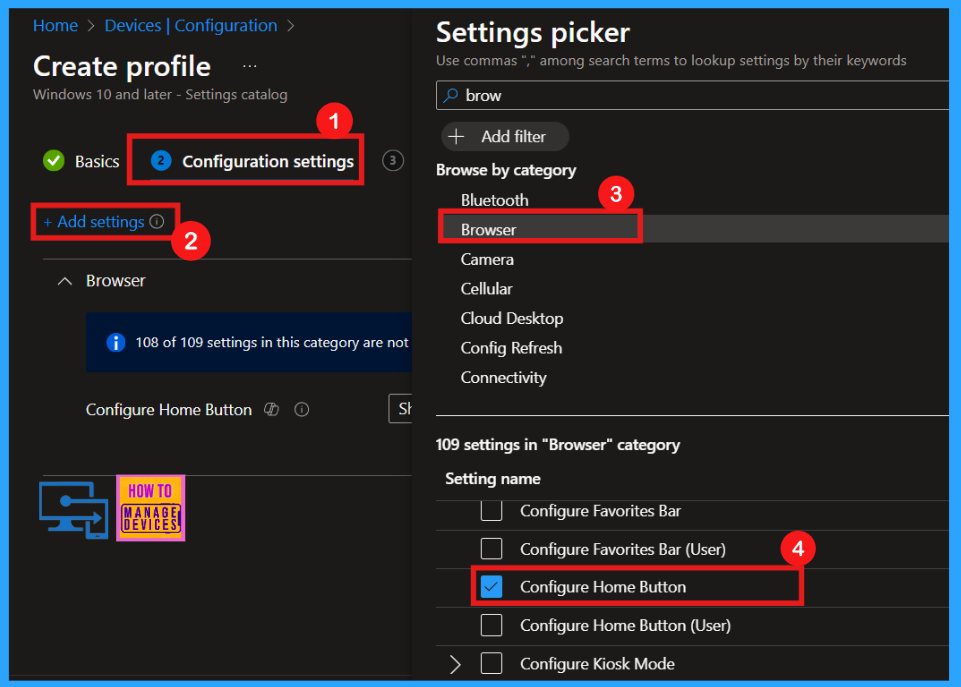Select the Bluetooth category

pos(495,200)
